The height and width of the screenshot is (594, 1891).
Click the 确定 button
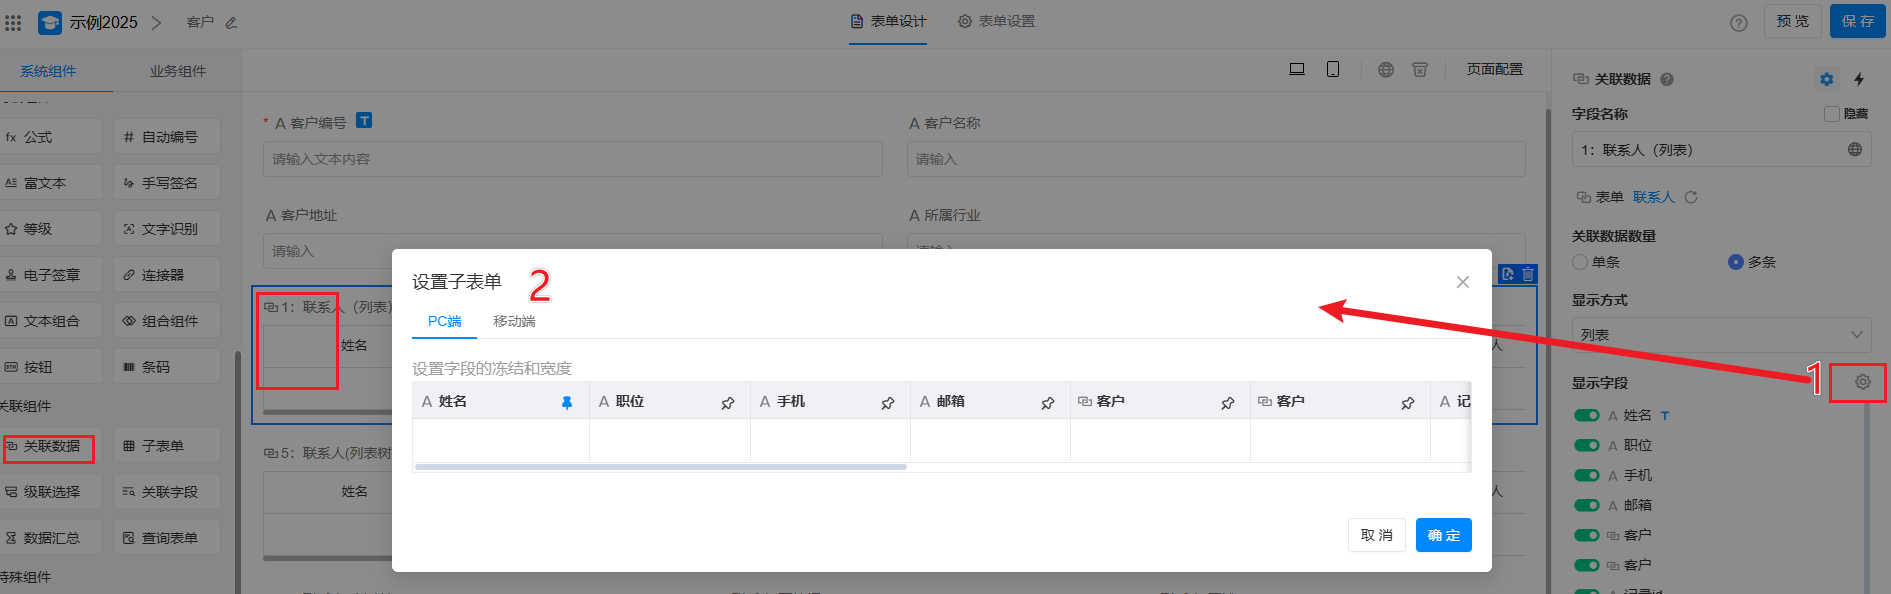coord(1443,535)
